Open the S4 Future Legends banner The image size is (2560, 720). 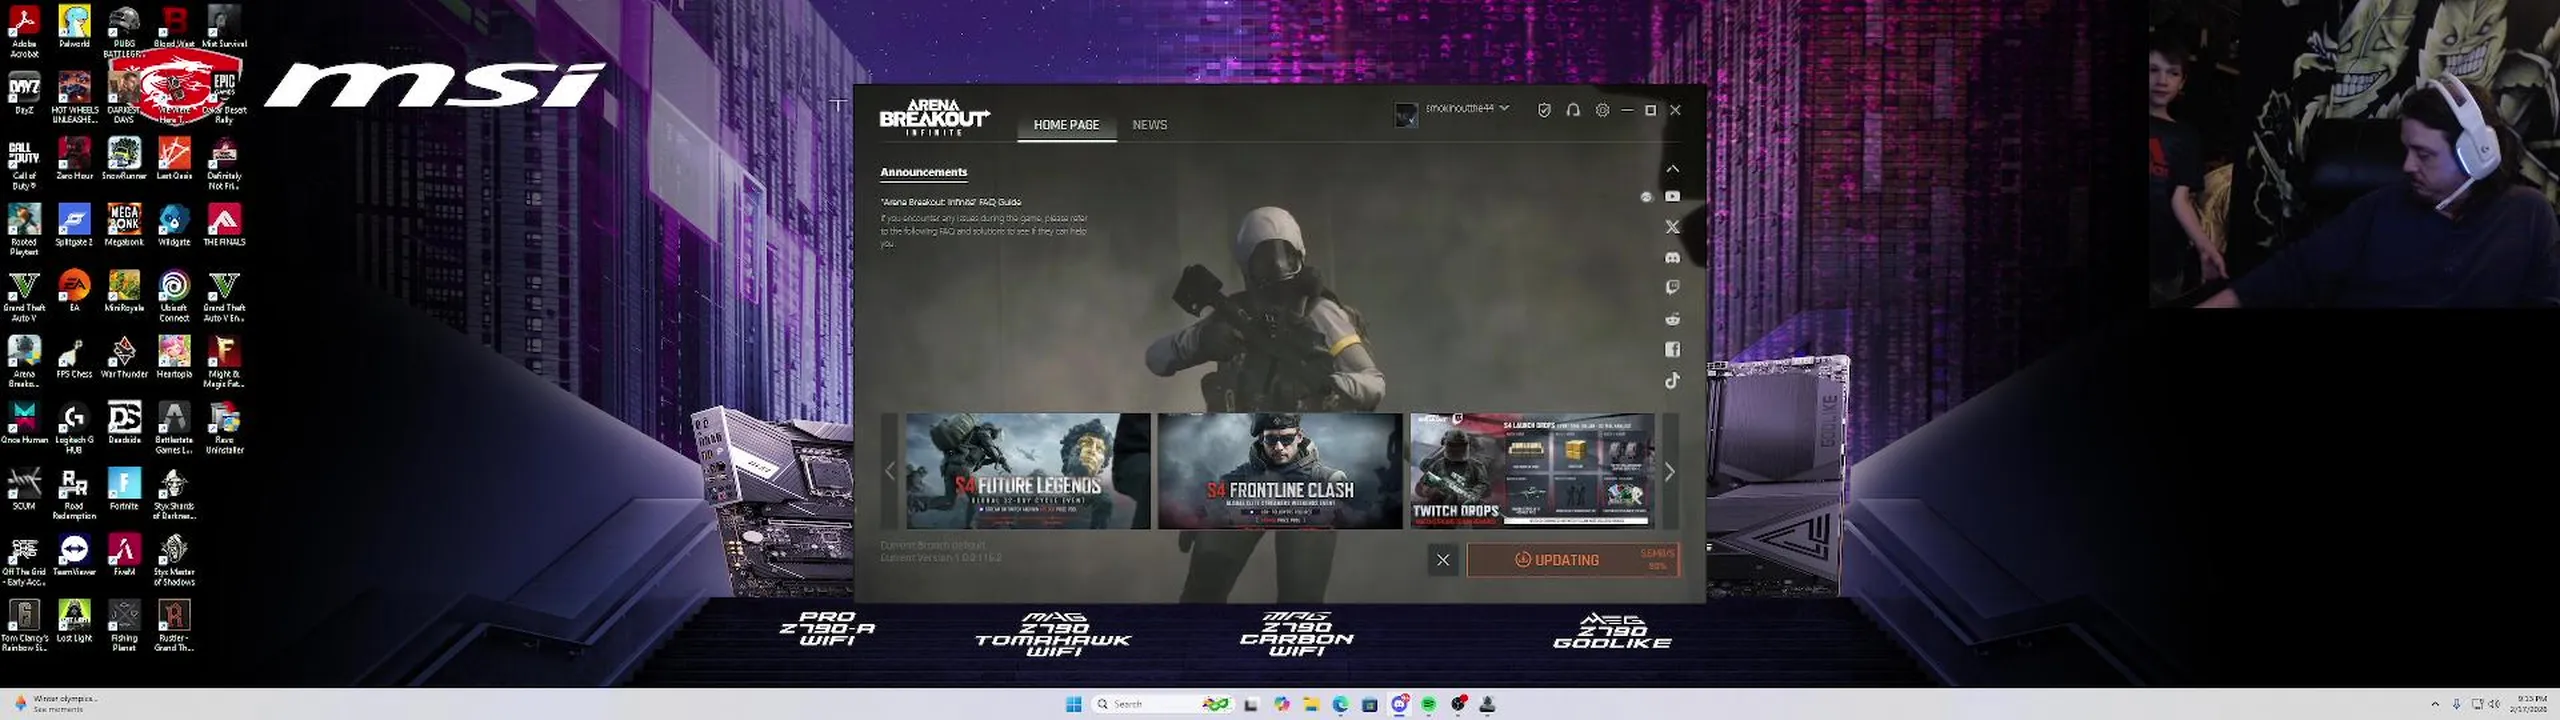pyautogui.click(x=1028, y=471)
